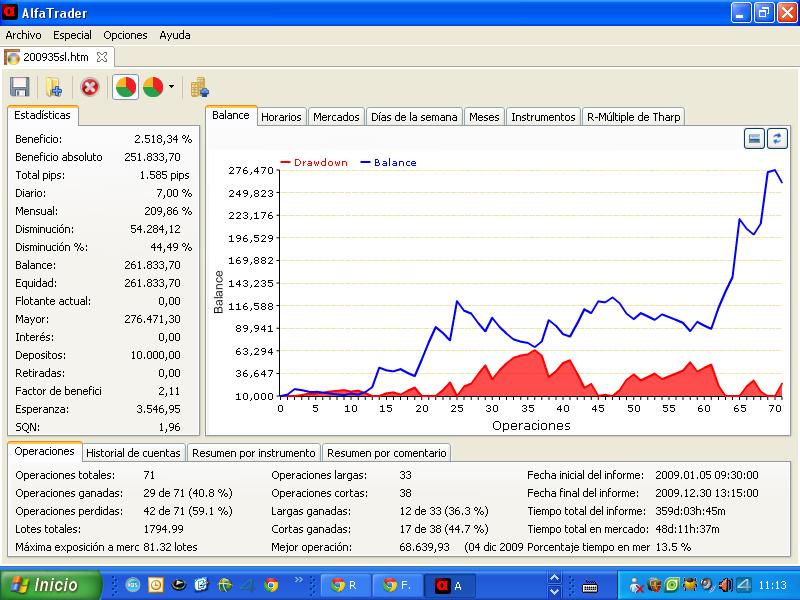
Task: Open the Opciones menu
Action: pos(125,35)
